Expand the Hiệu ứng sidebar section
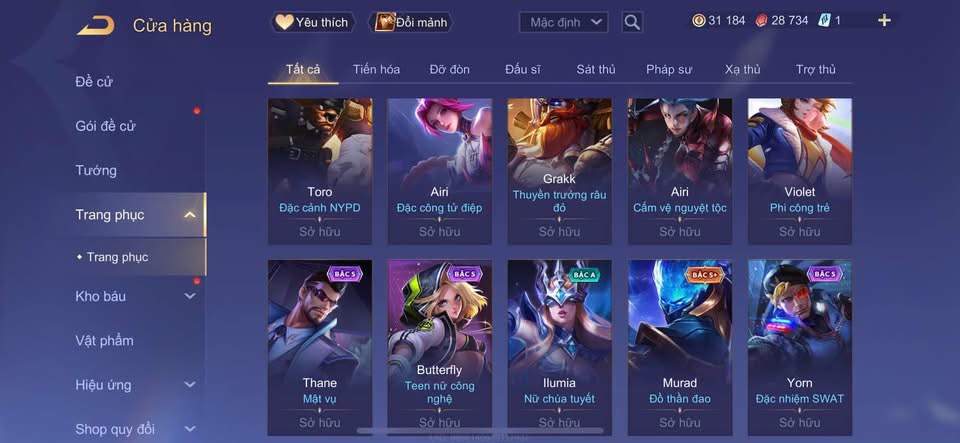The image size is (960, 443). 190,385
